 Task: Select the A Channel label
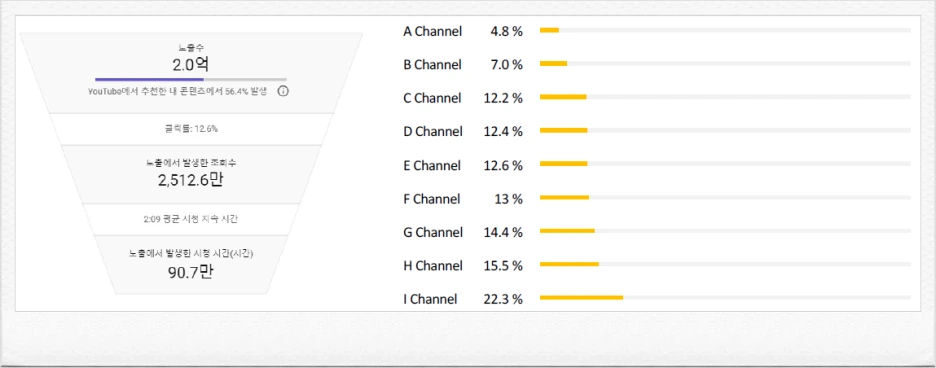pos(433,31)
